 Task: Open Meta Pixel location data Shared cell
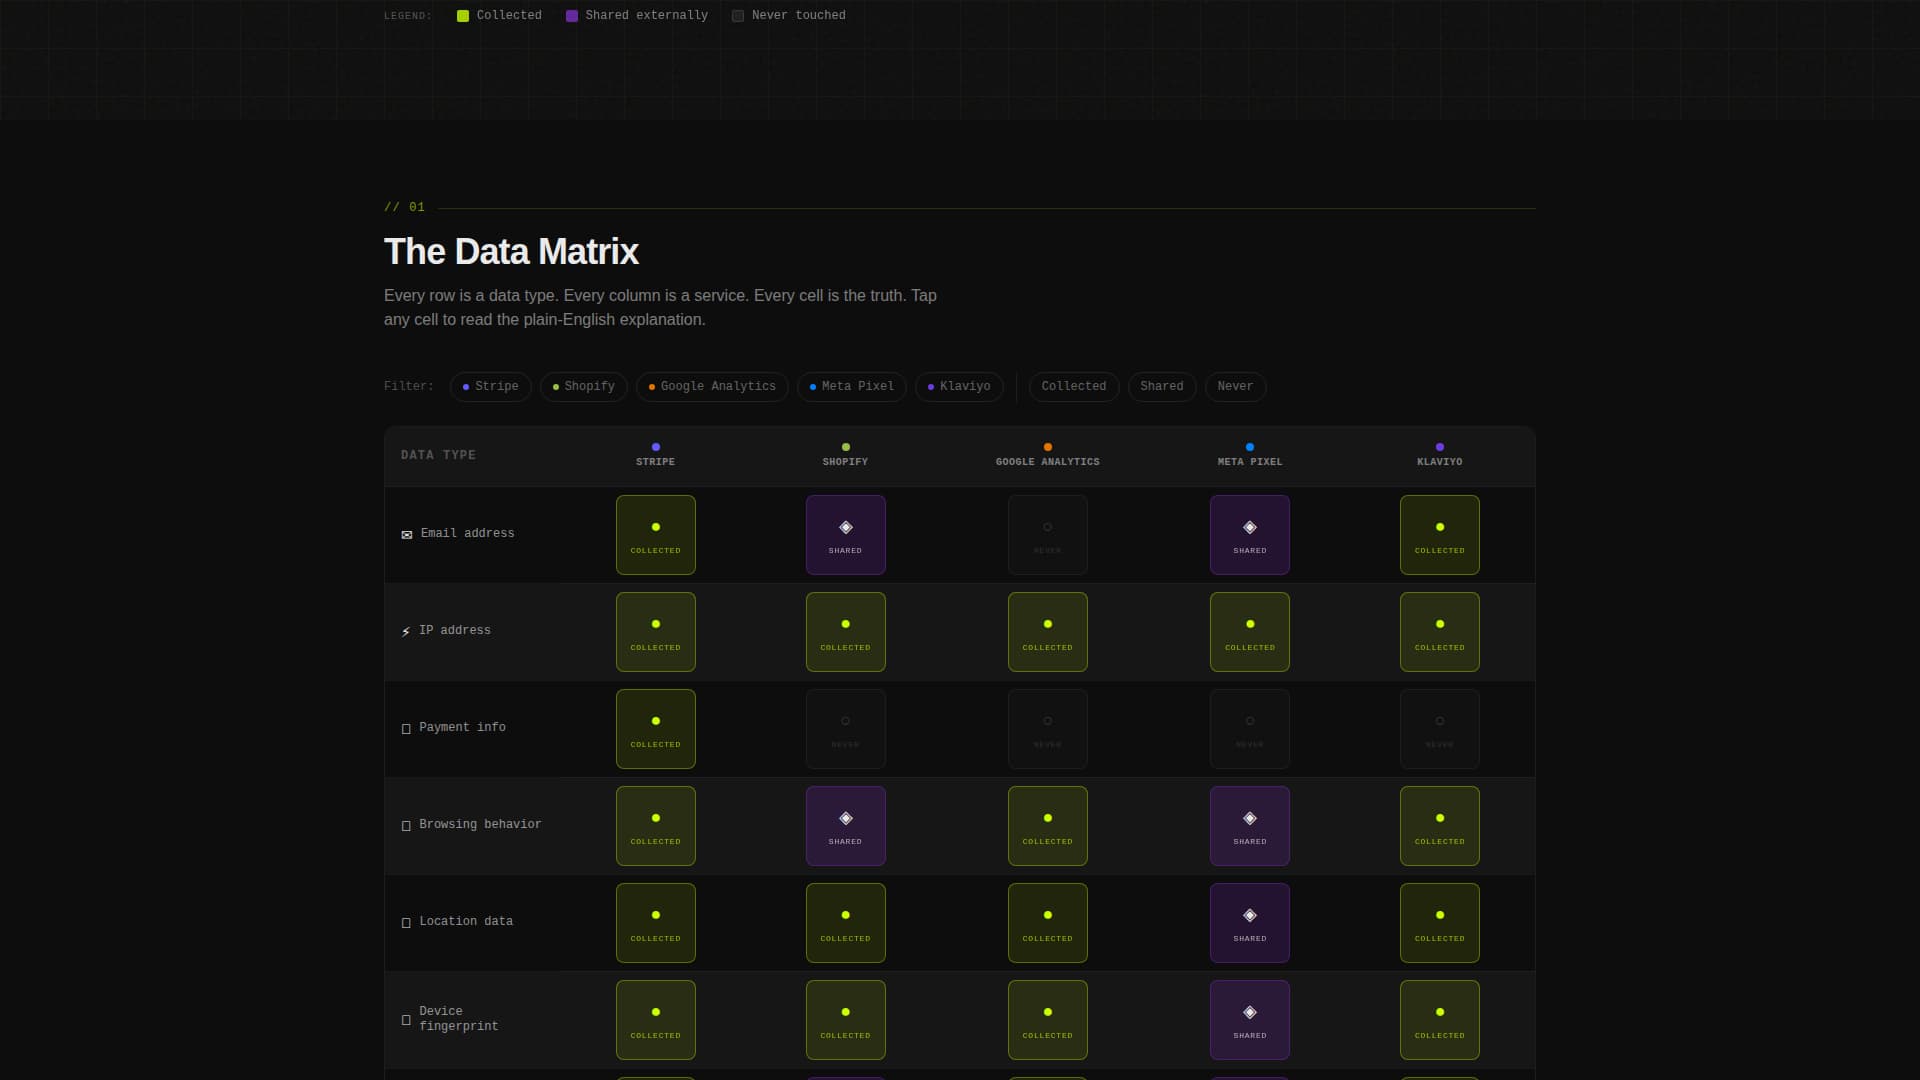pyautogui.click(x=1249, y=923)
